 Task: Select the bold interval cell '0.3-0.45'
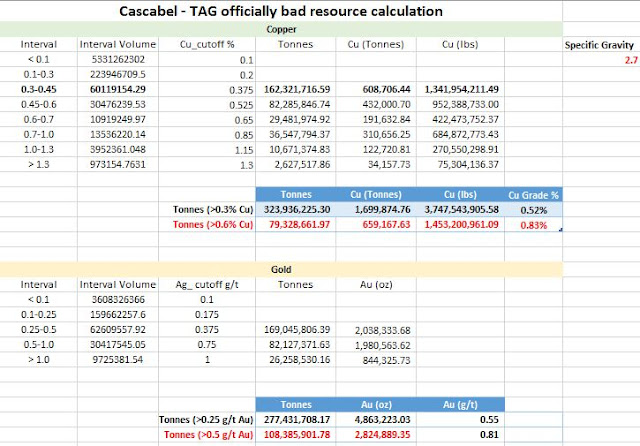coord(38,89)
